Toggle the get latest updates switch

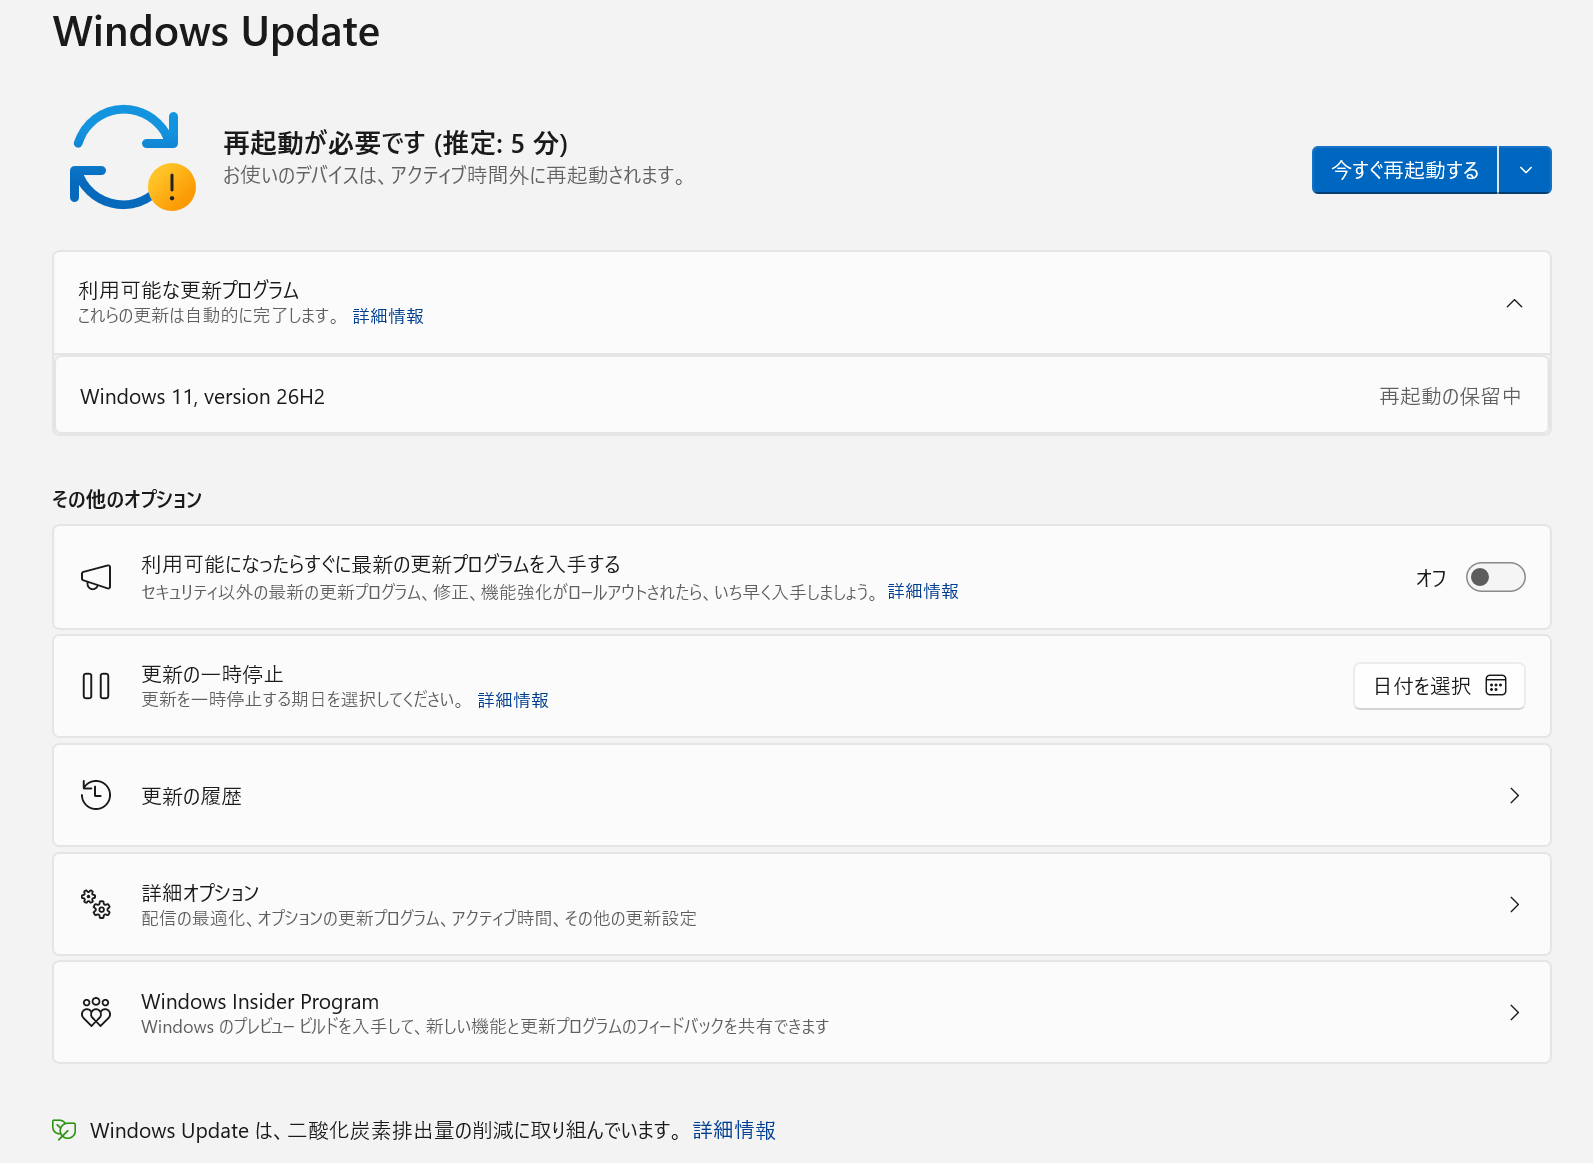click(x=1495, y=577)
